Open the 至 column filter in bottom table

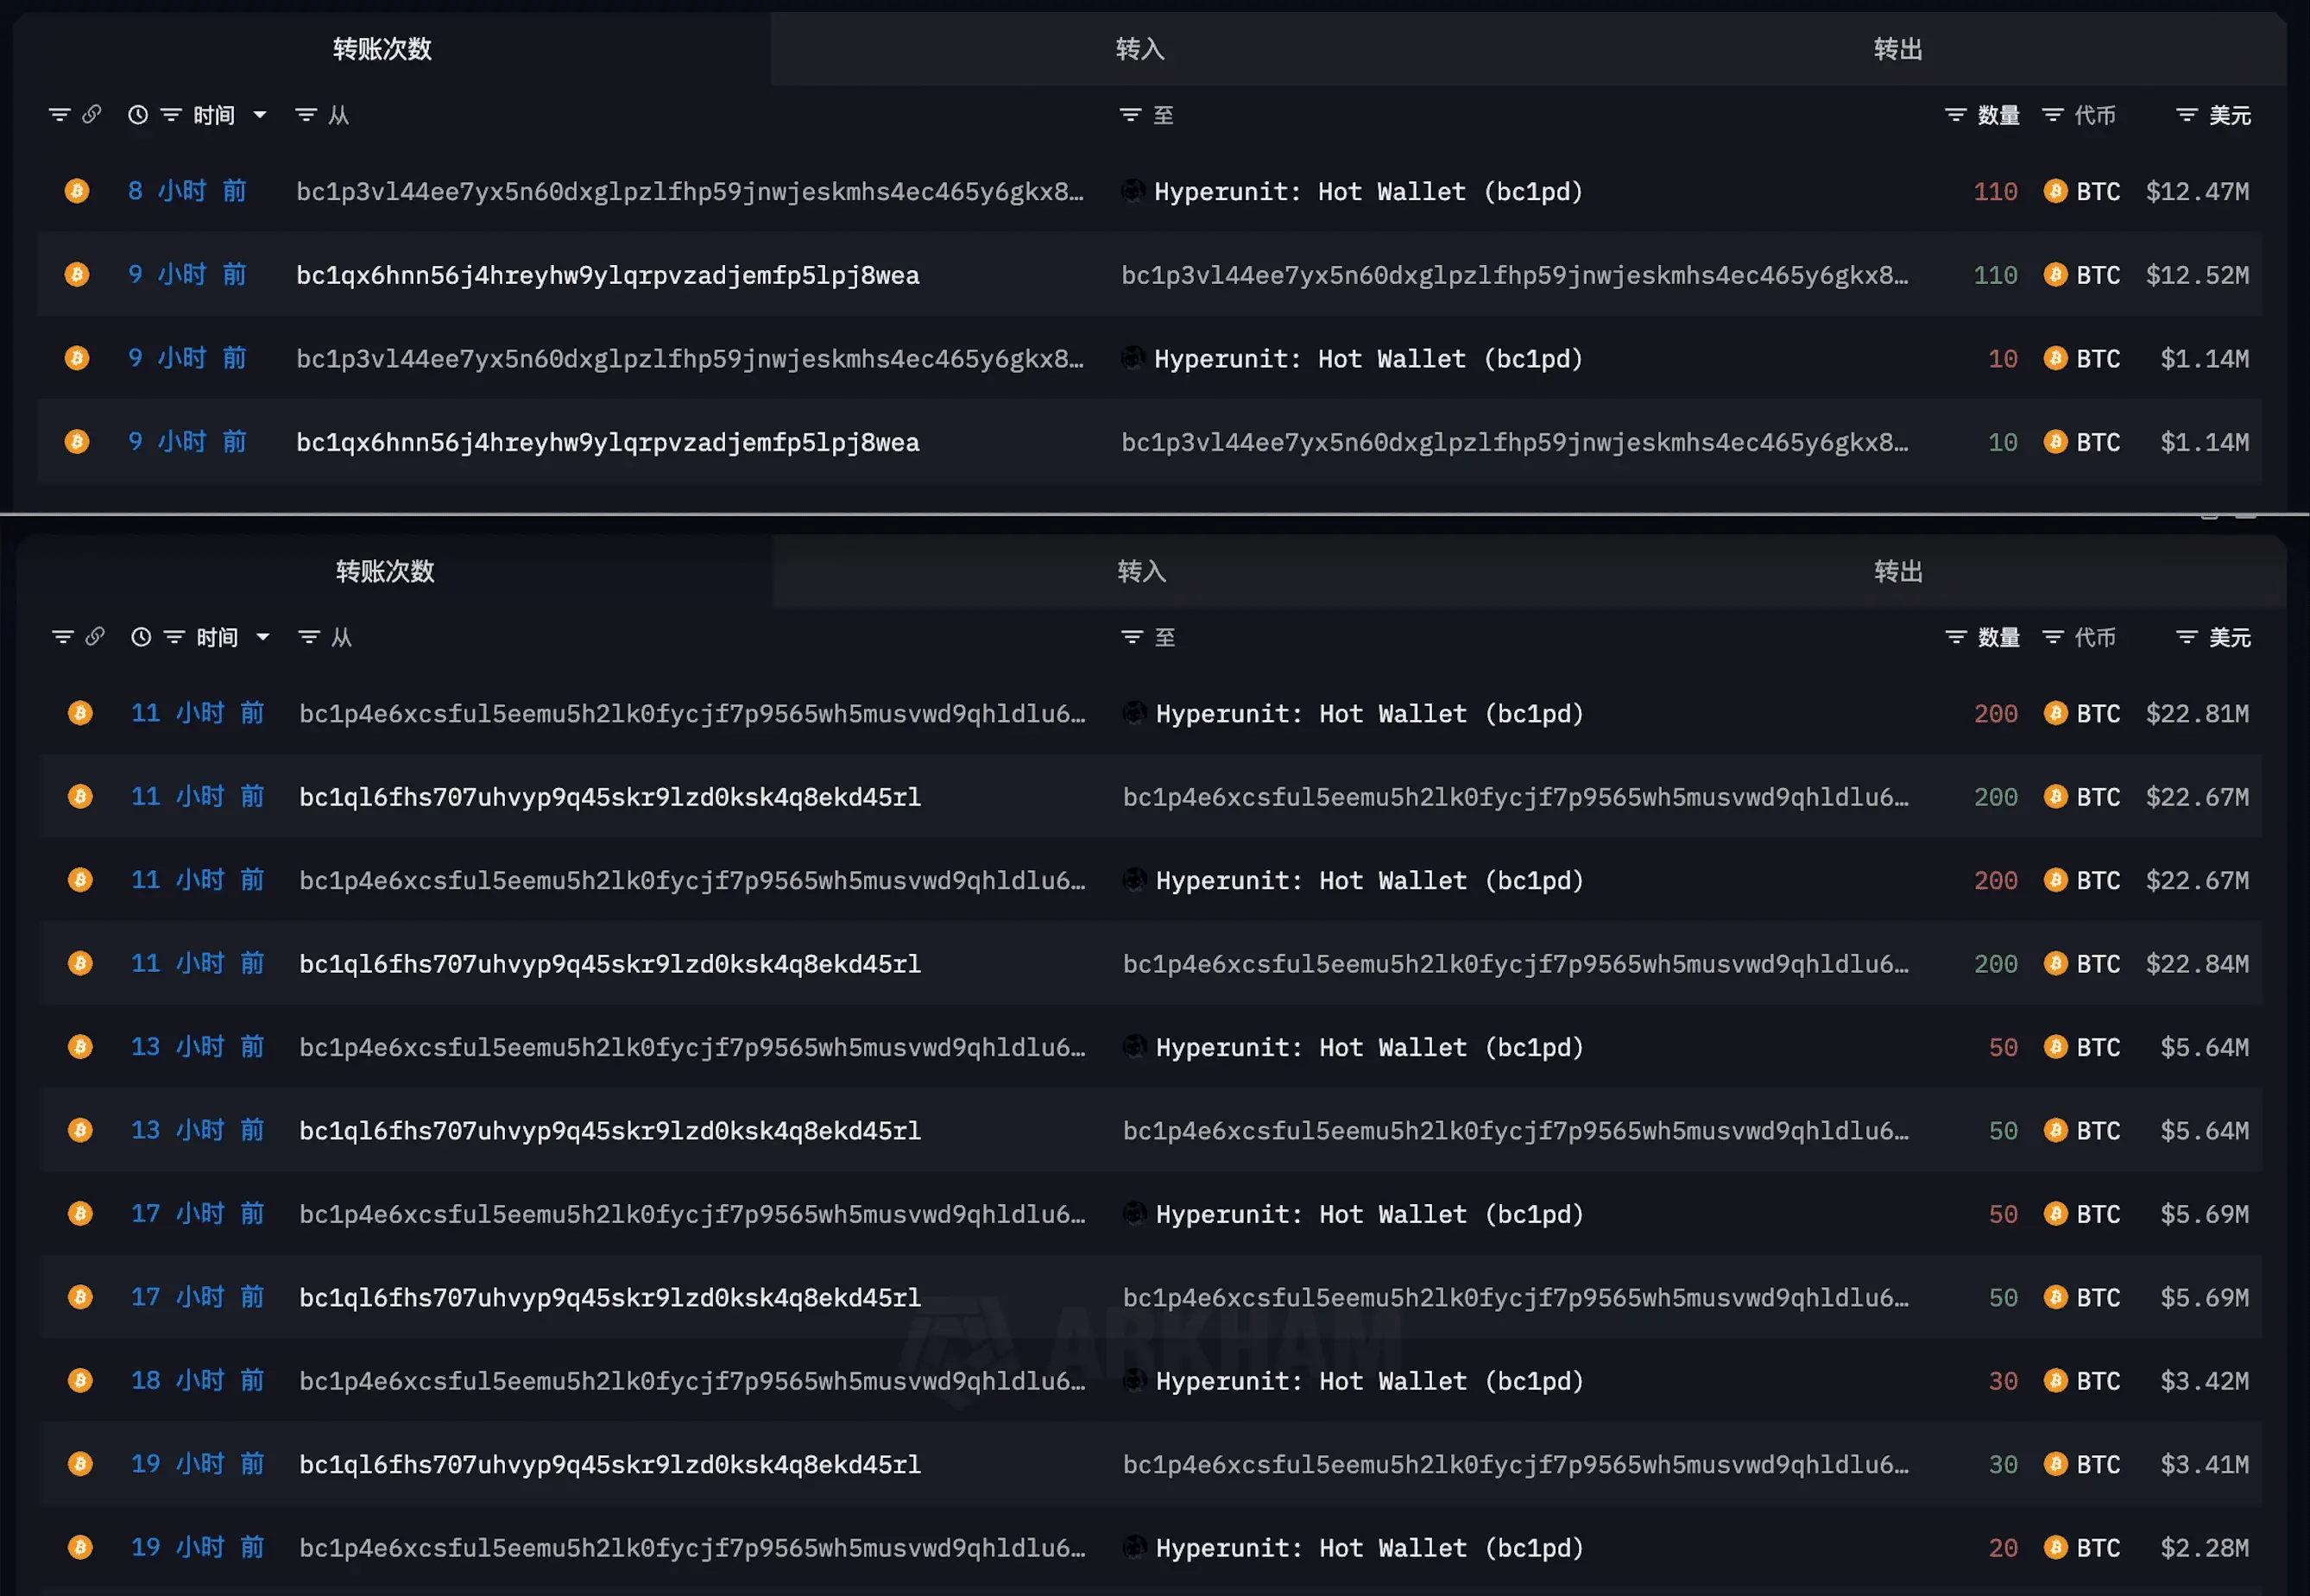point(1132,637)
